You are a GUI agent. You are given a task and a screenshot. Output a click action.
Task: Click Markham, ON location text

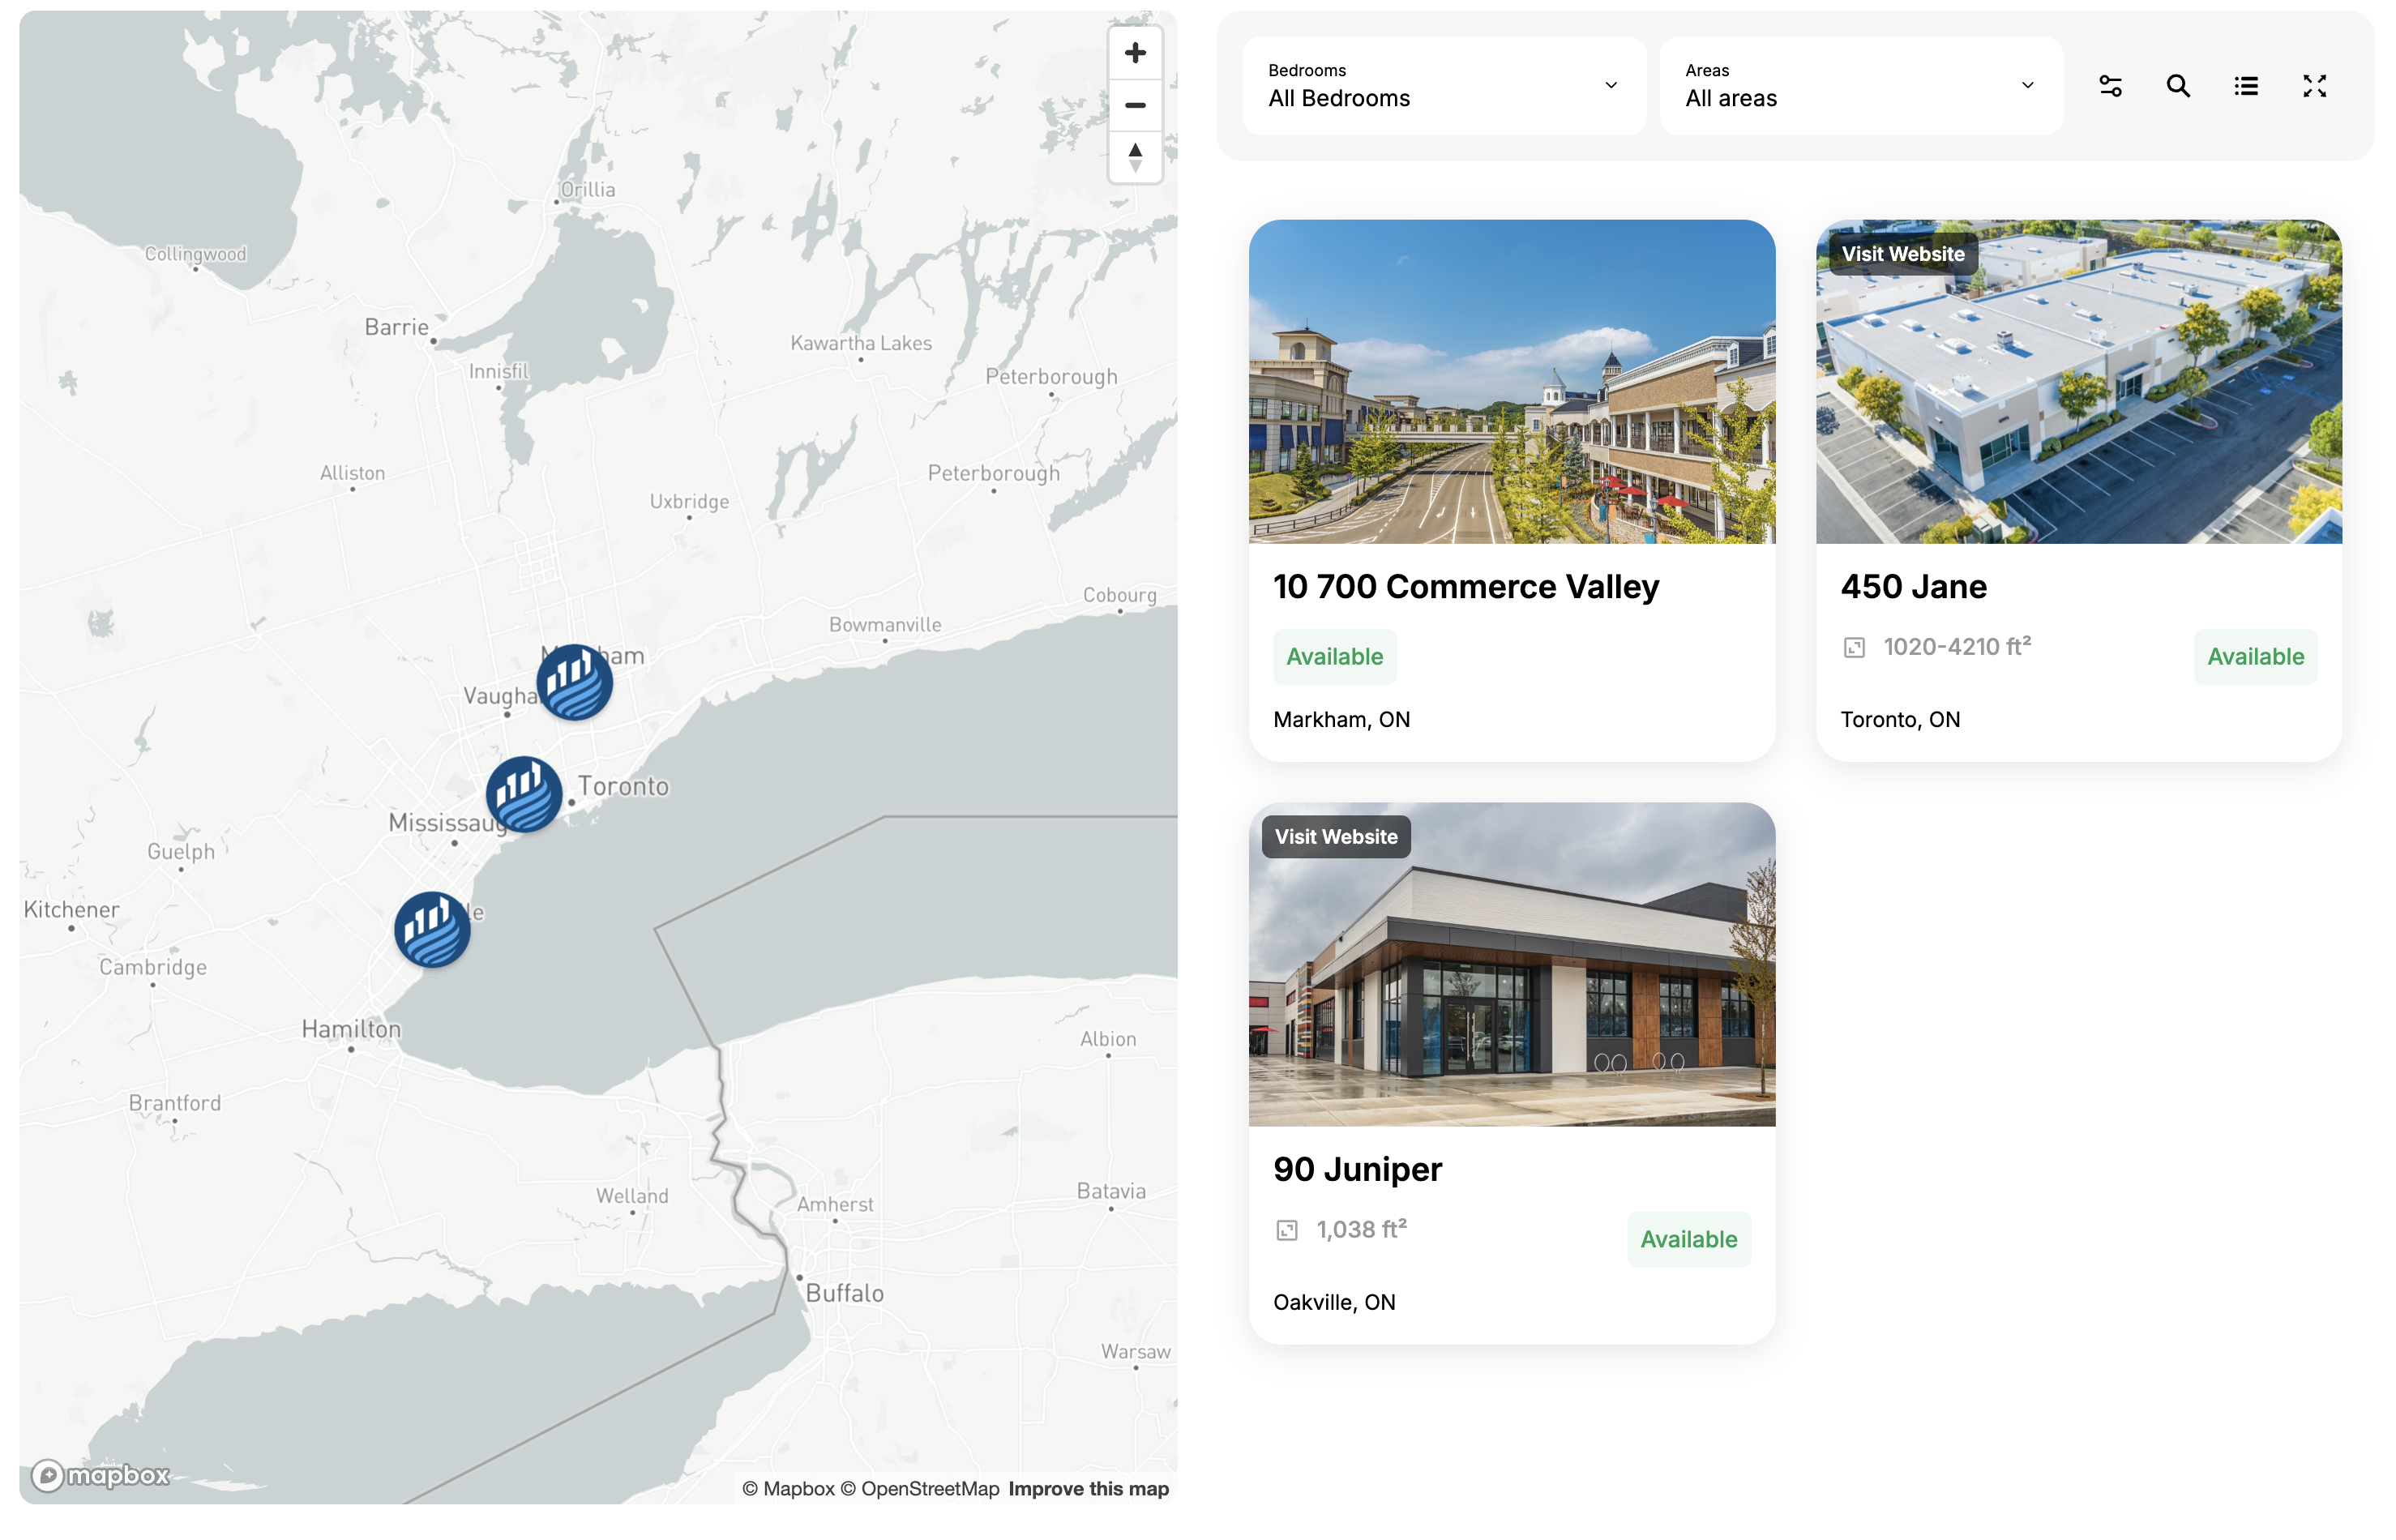pos(1341,720)
